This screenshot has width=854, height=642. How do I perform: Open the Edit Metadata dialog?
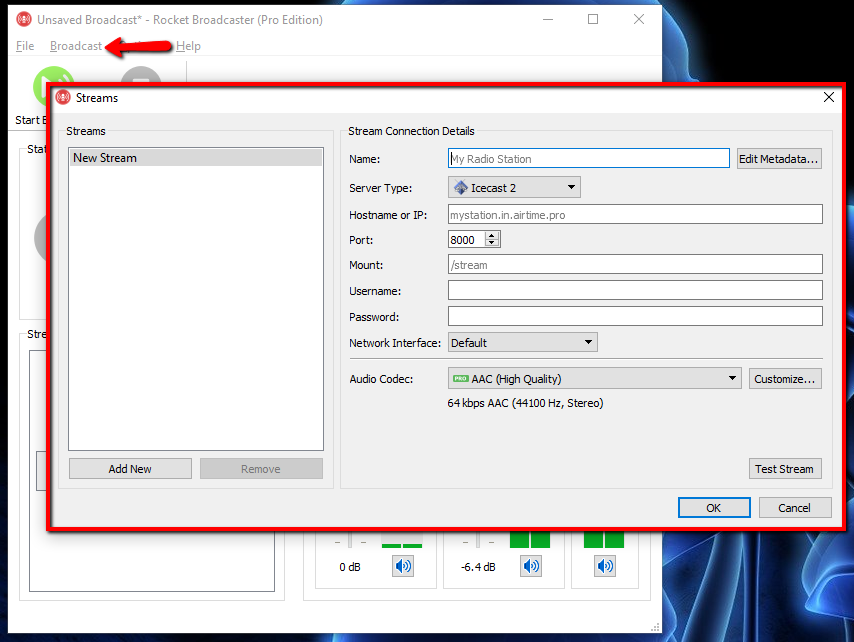point(779,158)
